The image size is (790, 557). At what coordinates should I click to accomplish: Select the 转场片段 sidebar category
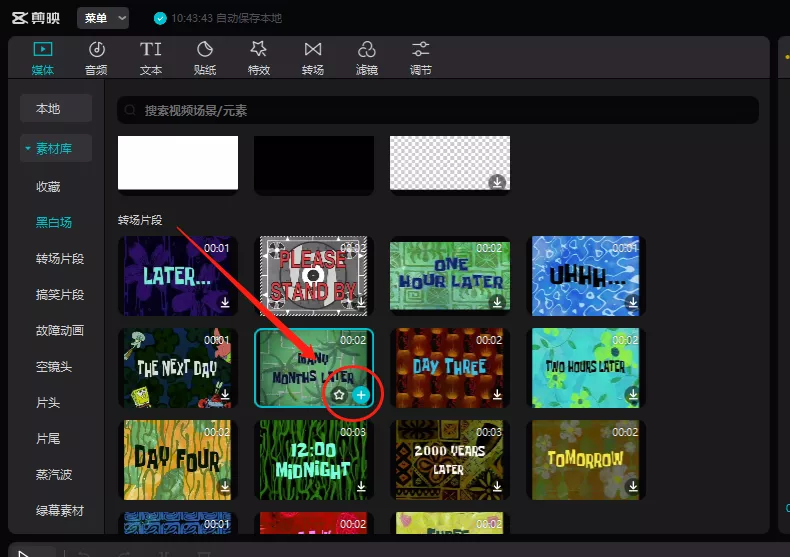tap(60, 259)
